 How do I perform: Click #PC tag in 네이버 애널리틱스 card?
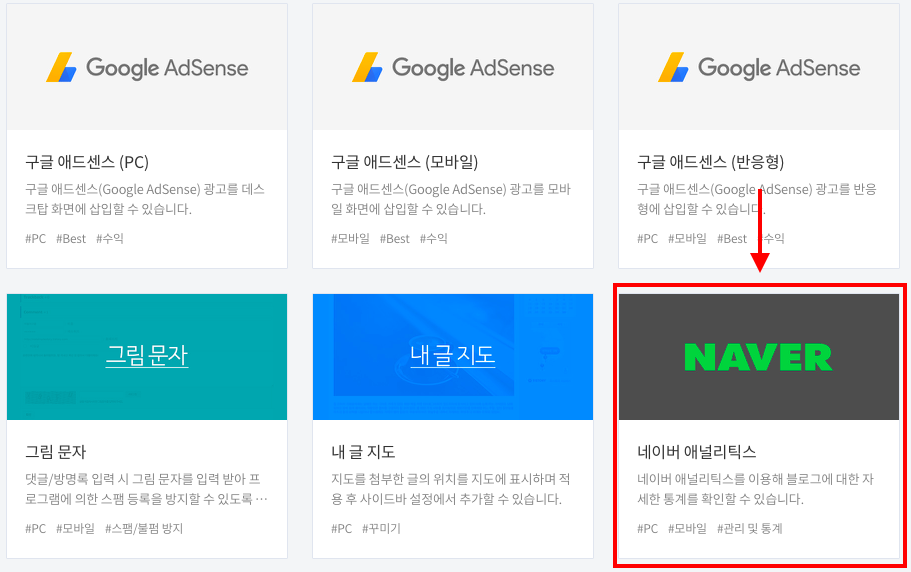648,528
